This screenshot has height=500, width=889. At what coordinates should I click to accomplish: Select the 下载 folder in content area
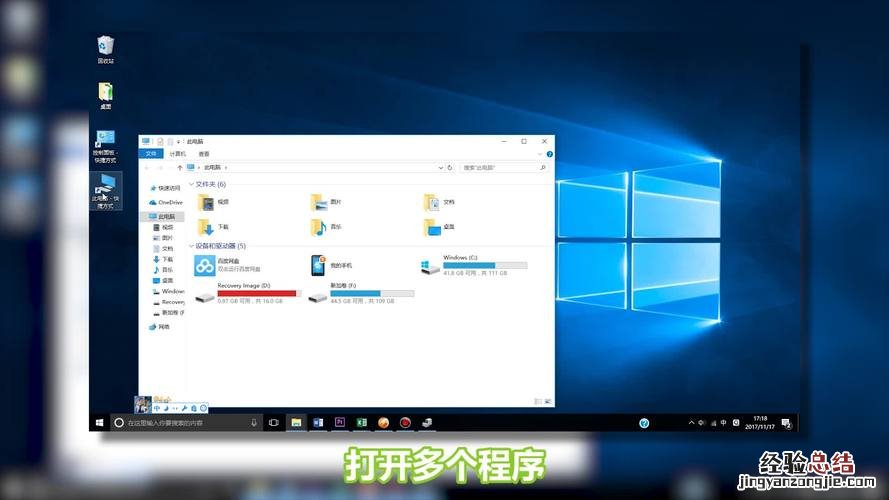tap(213, 227)
